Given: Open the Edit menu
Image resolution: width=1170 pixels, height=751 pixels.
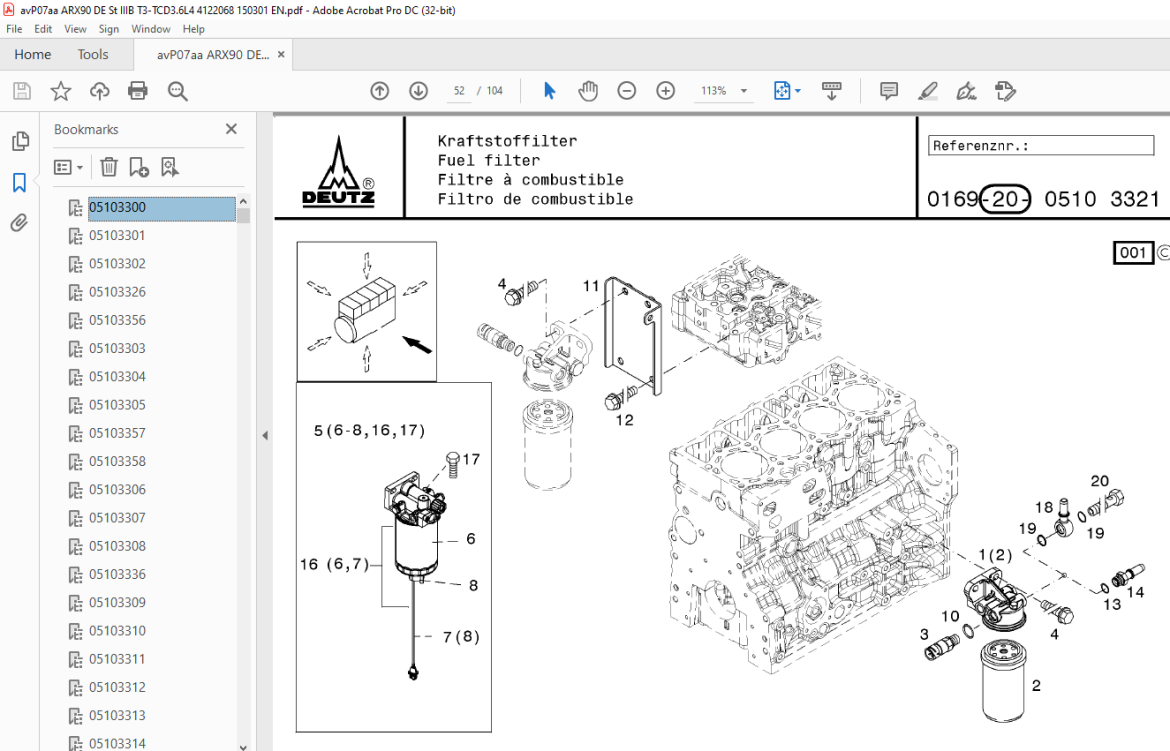Looking at the screenshot, I should click(43, 29).
